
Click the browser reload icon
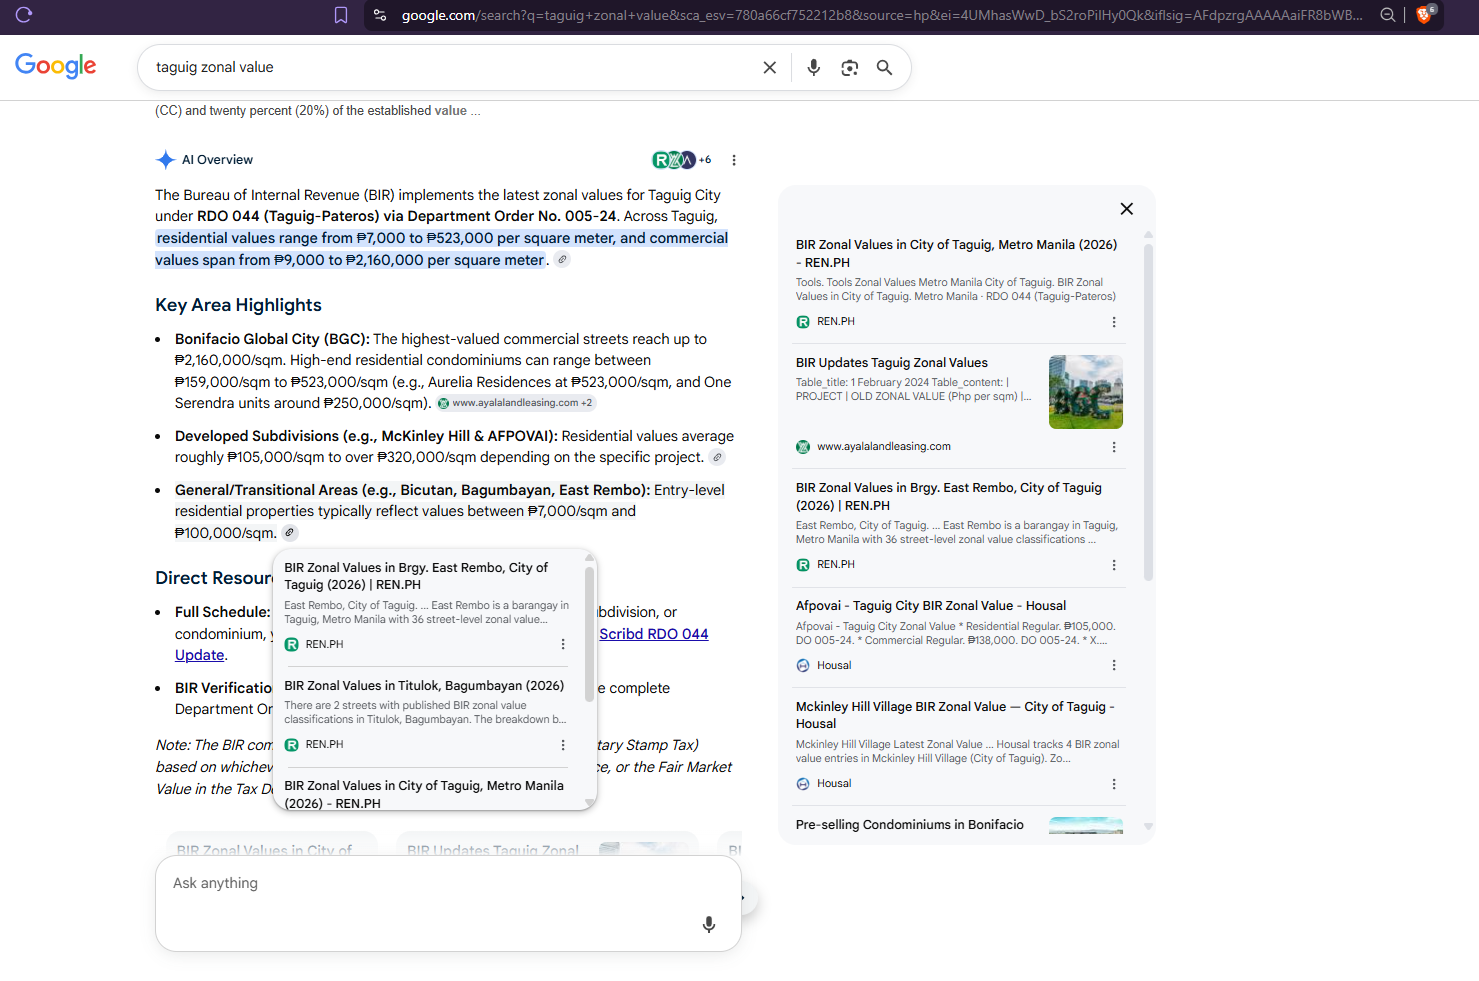24,15
